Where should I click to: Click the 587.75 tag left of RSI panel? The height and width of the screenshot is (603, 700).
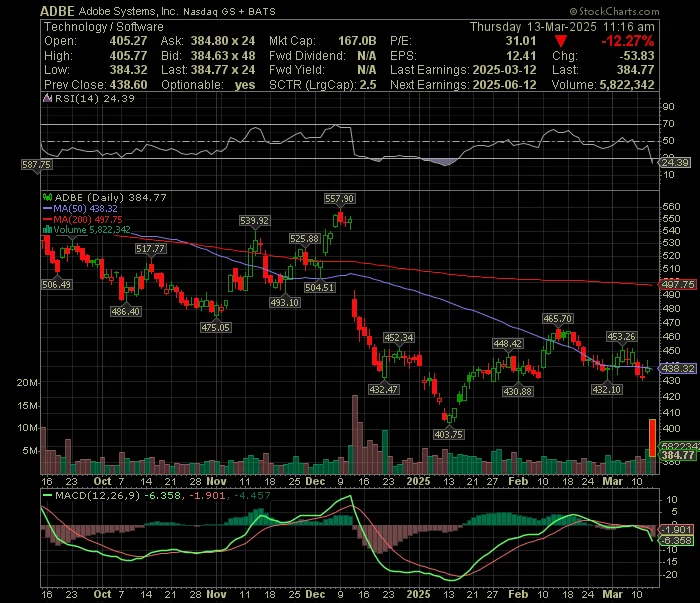click(37, 165)
